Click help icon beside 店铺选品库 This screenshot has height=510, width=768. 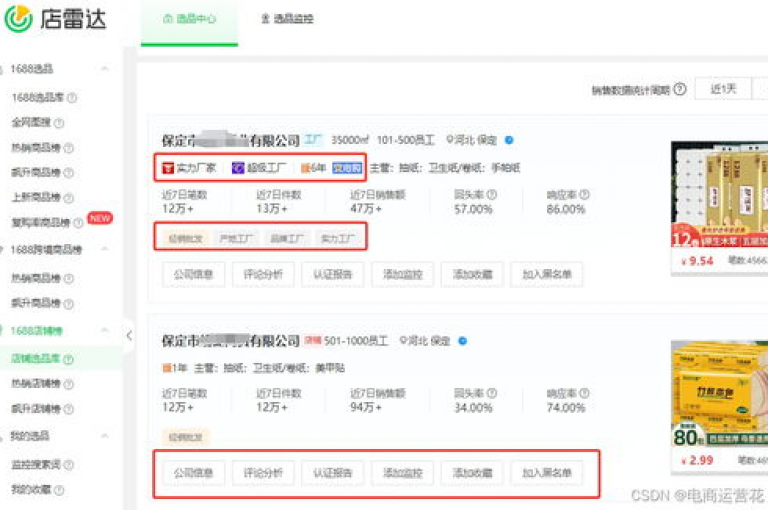[x=69, y=359]
